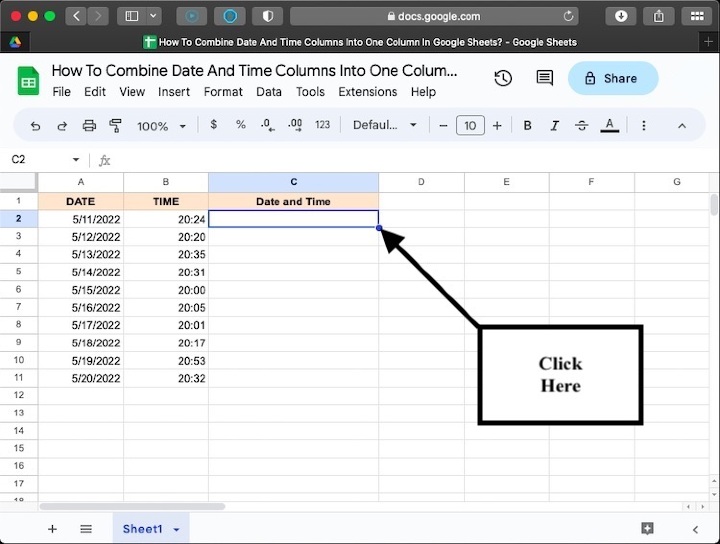Select column A header
This screenshot has height=544, width=720.
point(81,182)
